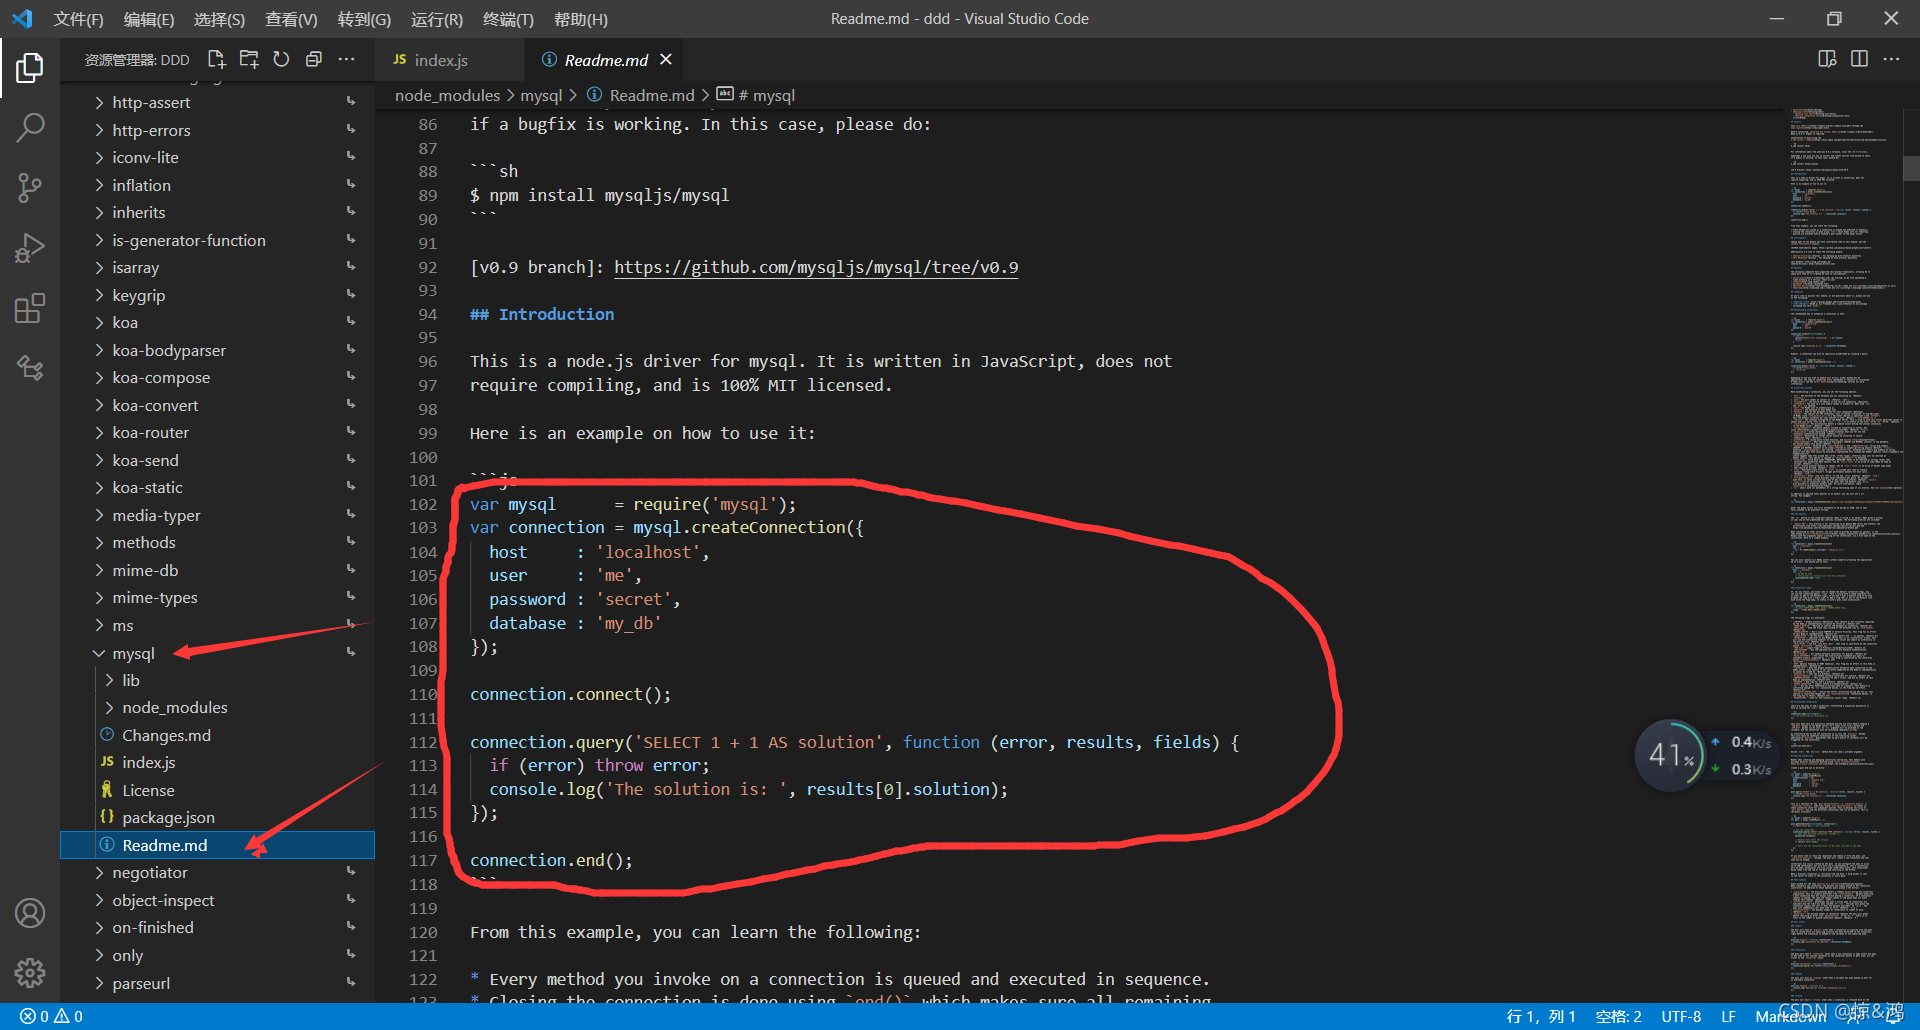Switch to the index.js editor tab

[x=449, y=60]
